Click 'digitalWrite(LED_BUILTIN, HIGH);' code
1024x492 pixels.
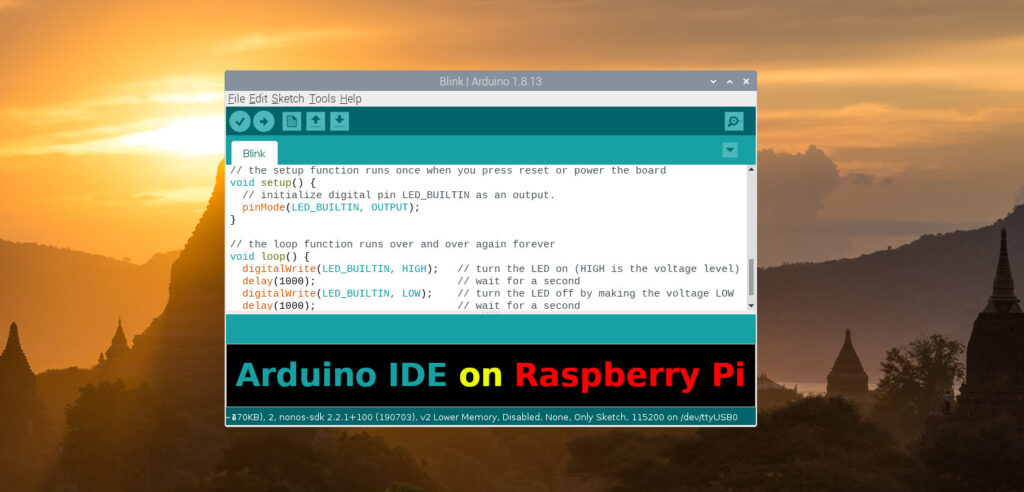(340, 269)
